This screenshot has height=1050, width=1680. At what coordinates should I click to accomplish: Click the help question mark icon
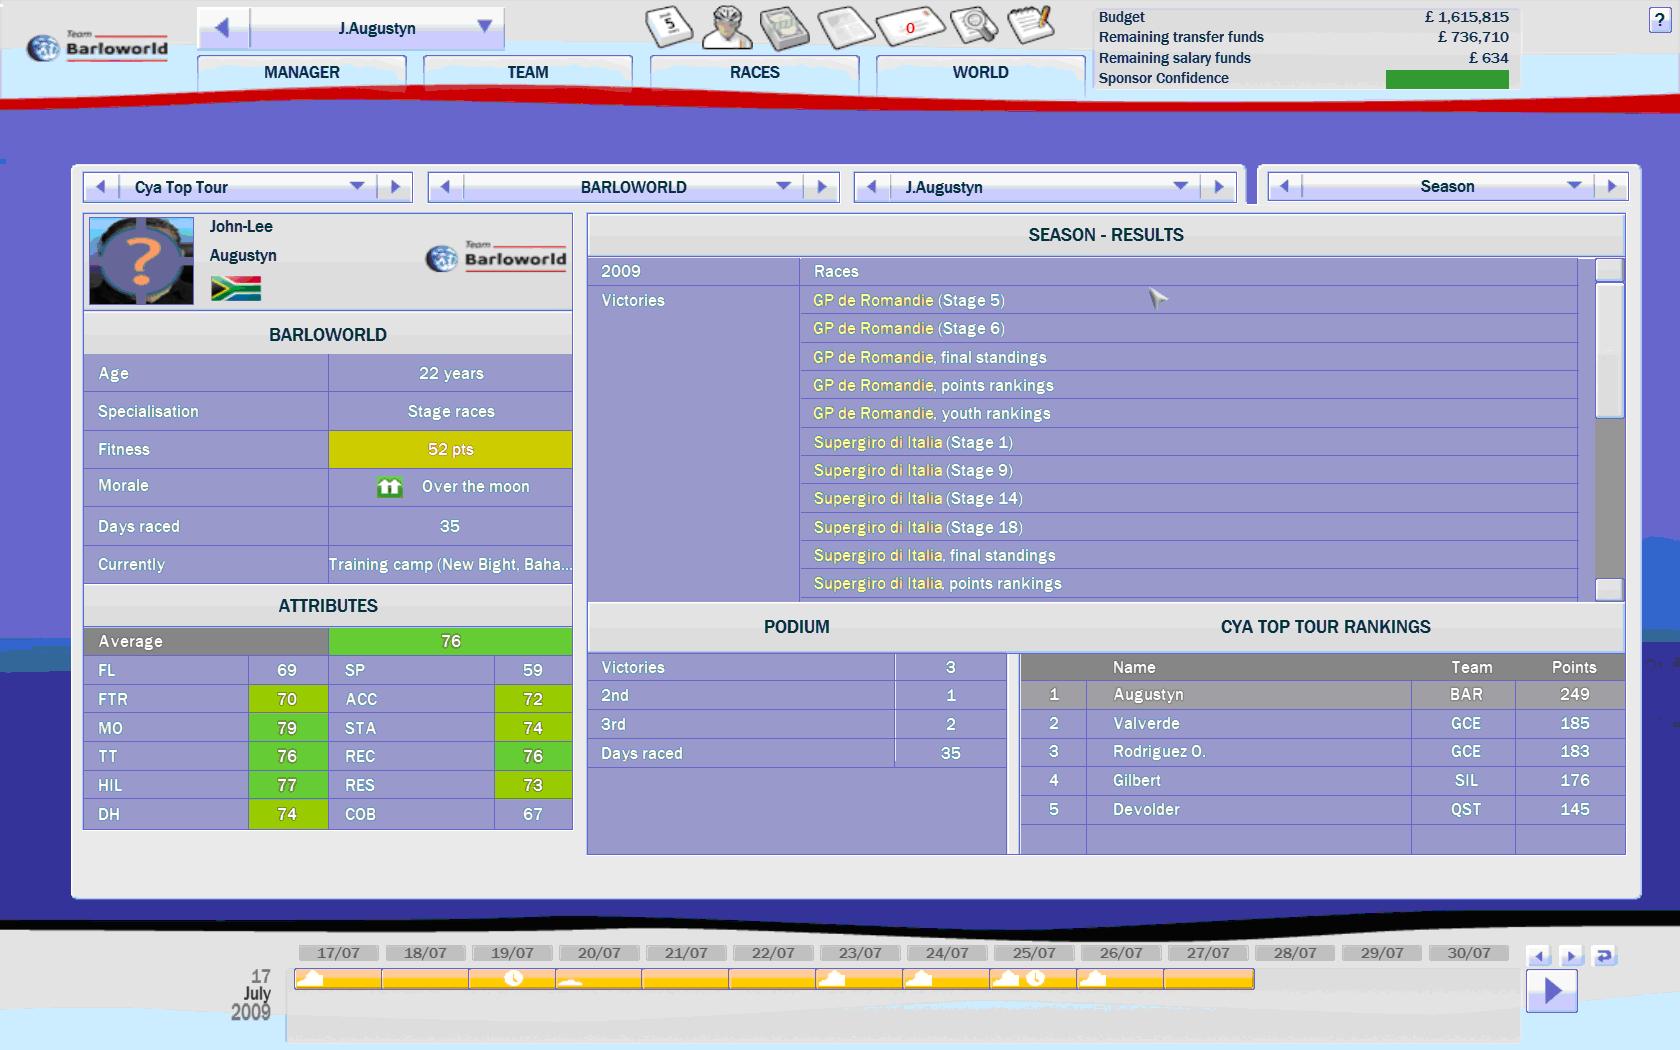pos(1659,21)
